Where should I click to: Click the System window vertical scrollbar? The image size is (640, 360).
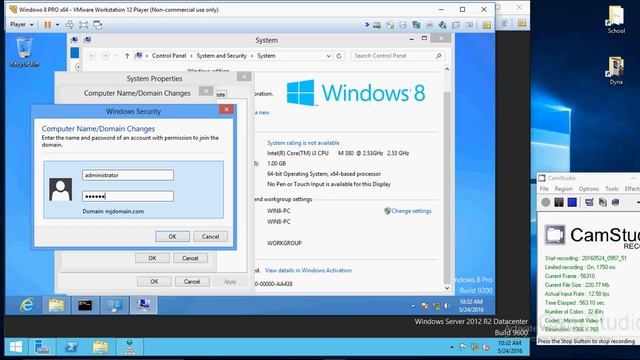pyautogui.click(x=447, y=180)
